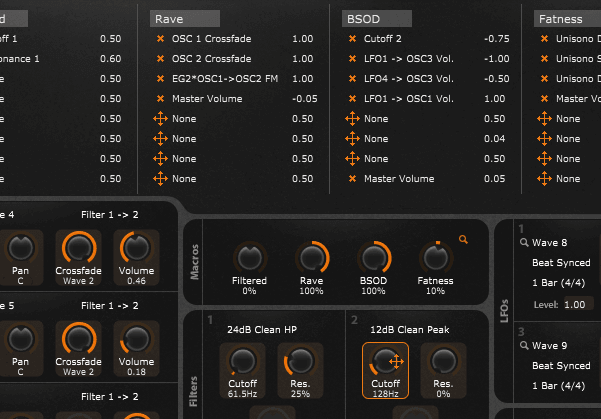Delete the EG2*OSC1->OSC2 FM modulation entry

(160, 78)
